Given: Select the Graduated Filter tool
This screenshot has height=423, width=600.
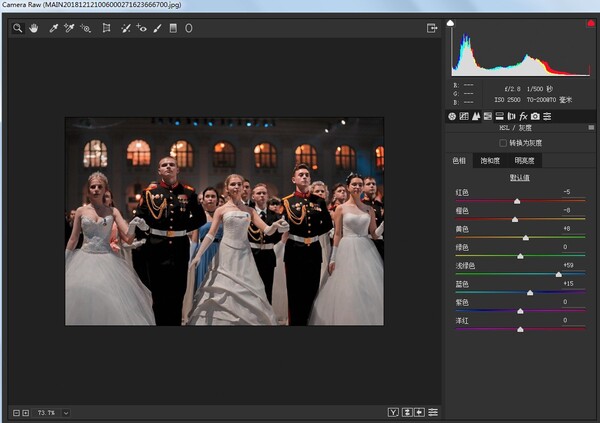Looking at the screenshot, I should [x=173, y=28].
